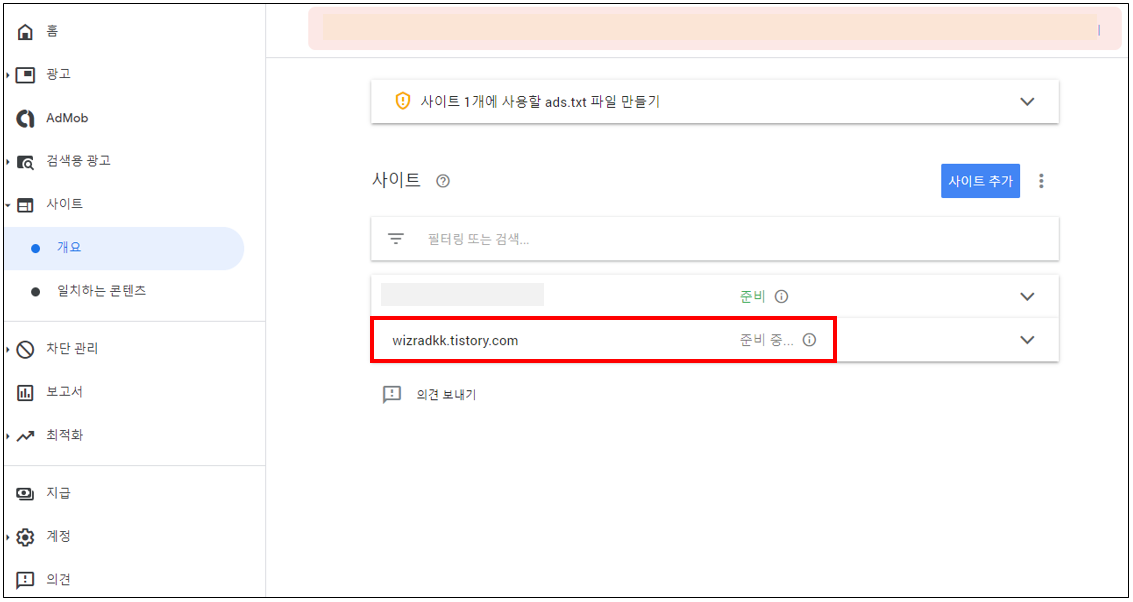The image size is (1133, 602).
Task: Collapse the 사이트 sidebar section arrow
Action: 7,205
